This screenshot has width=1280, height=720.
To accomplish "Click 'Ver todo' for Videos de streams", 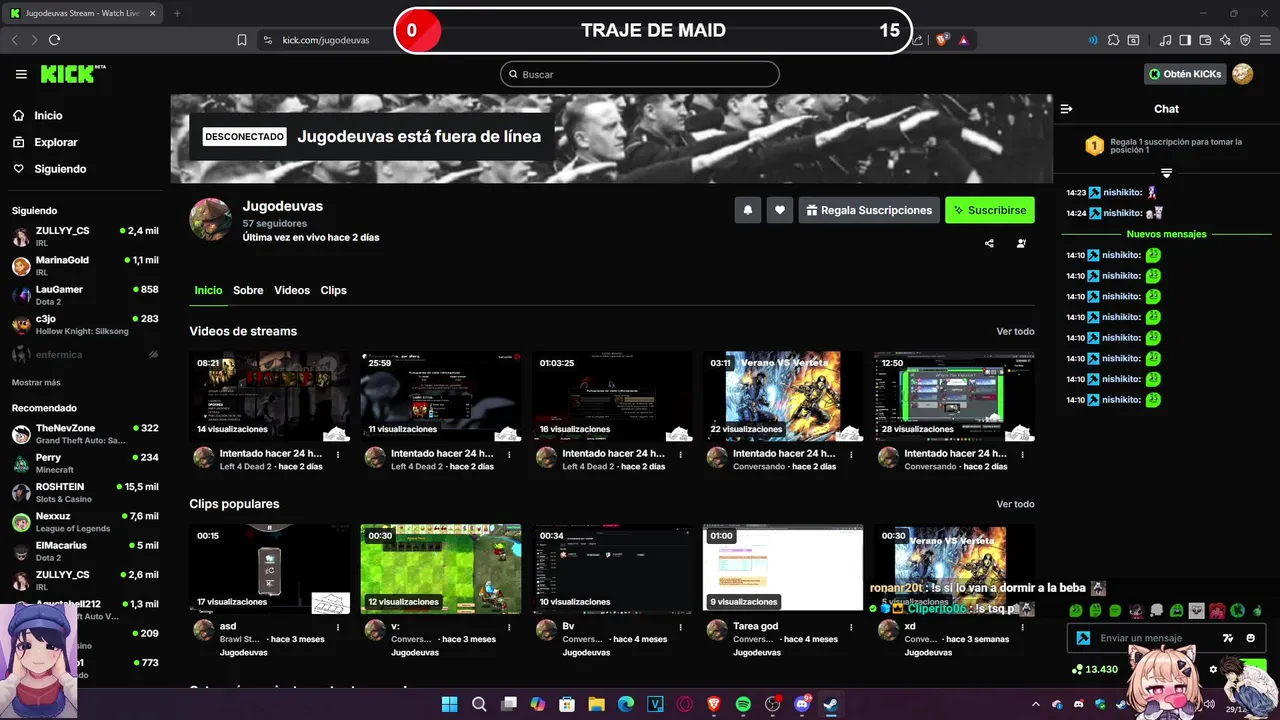I will [1015, 331].
